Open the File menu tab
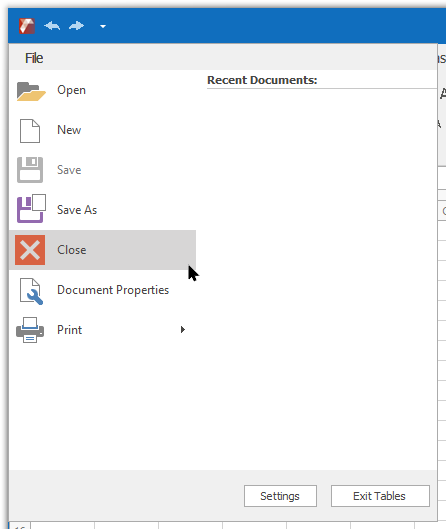This screenshot has width=446, height=529. (34, 58)
